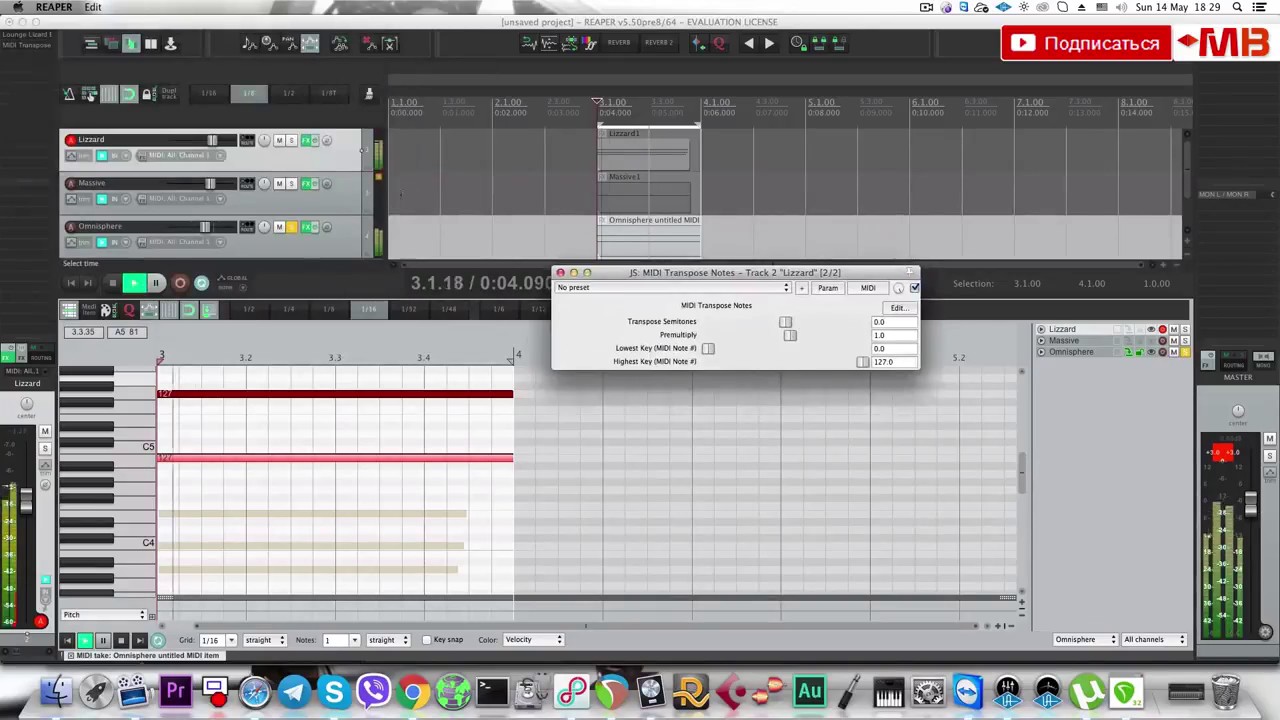Open the FX chain of the Omnisphere track

306,227
